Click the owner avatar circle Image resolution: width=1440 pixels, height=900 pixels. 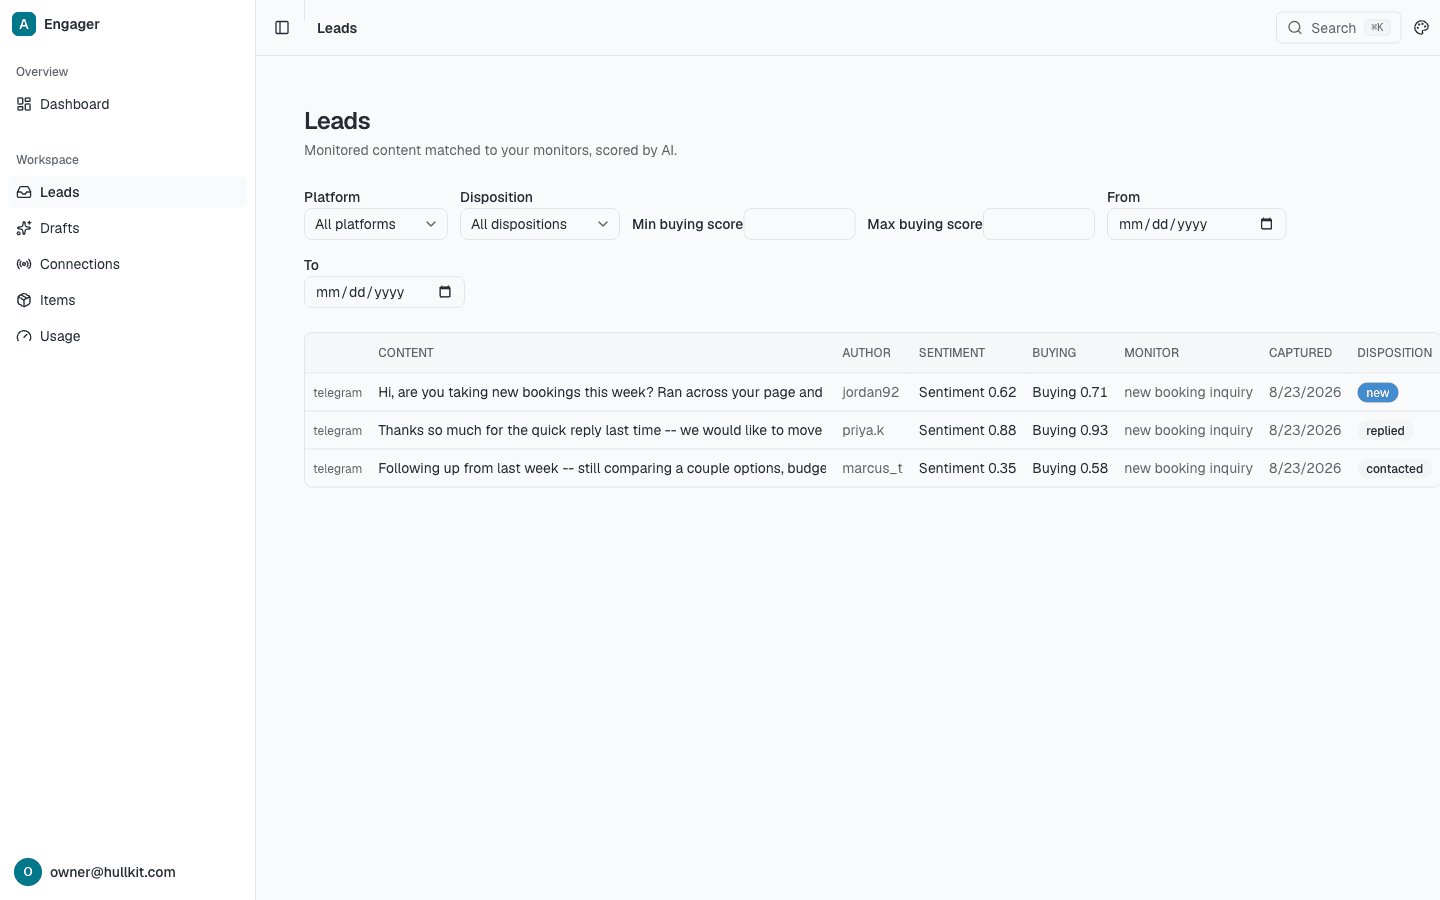pyautogui.click(x=28, y=872)
